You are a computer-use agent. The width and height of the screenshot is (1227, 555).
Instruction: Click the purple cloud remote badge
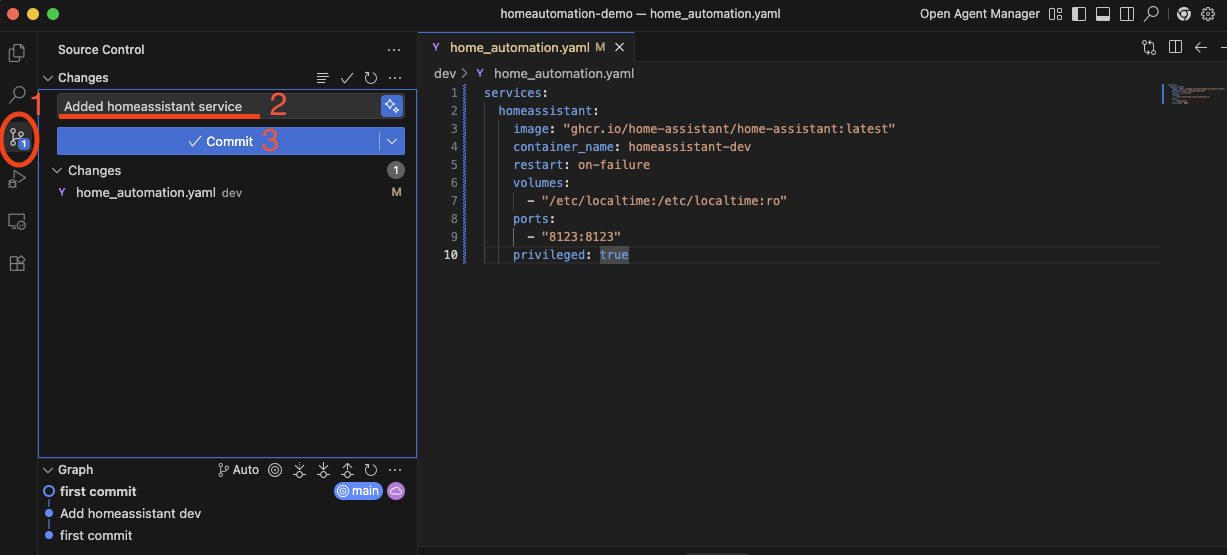(x=396, y=491)
